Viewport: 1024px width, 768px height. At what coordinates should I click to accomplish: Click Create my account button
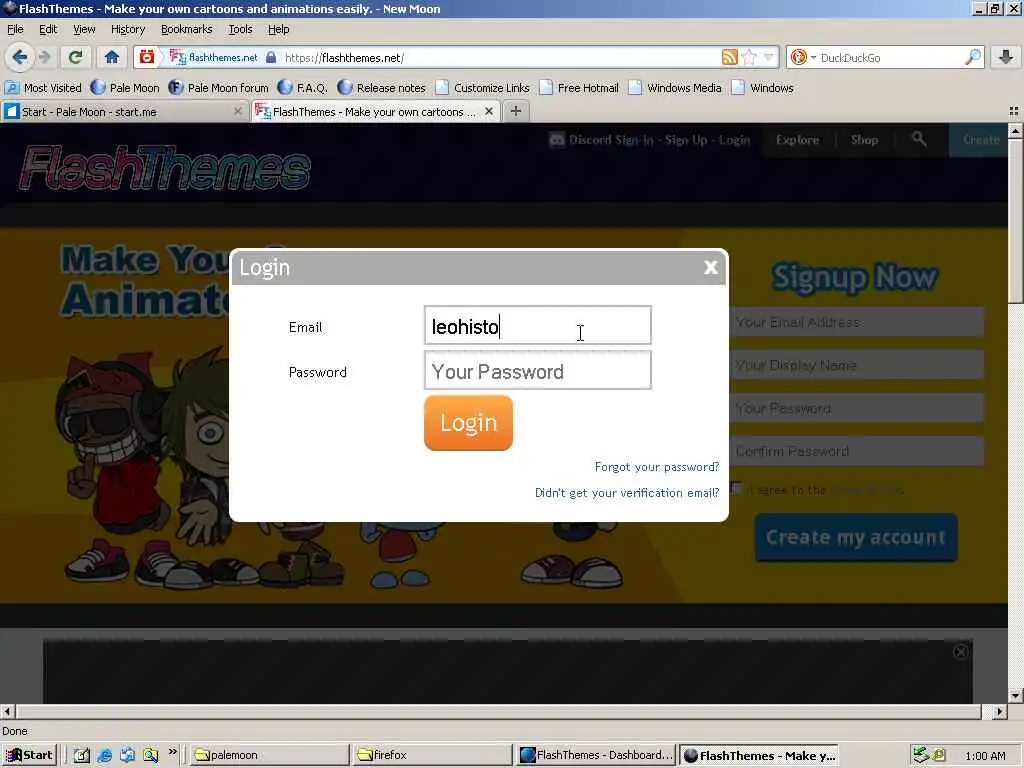point(856,537)
